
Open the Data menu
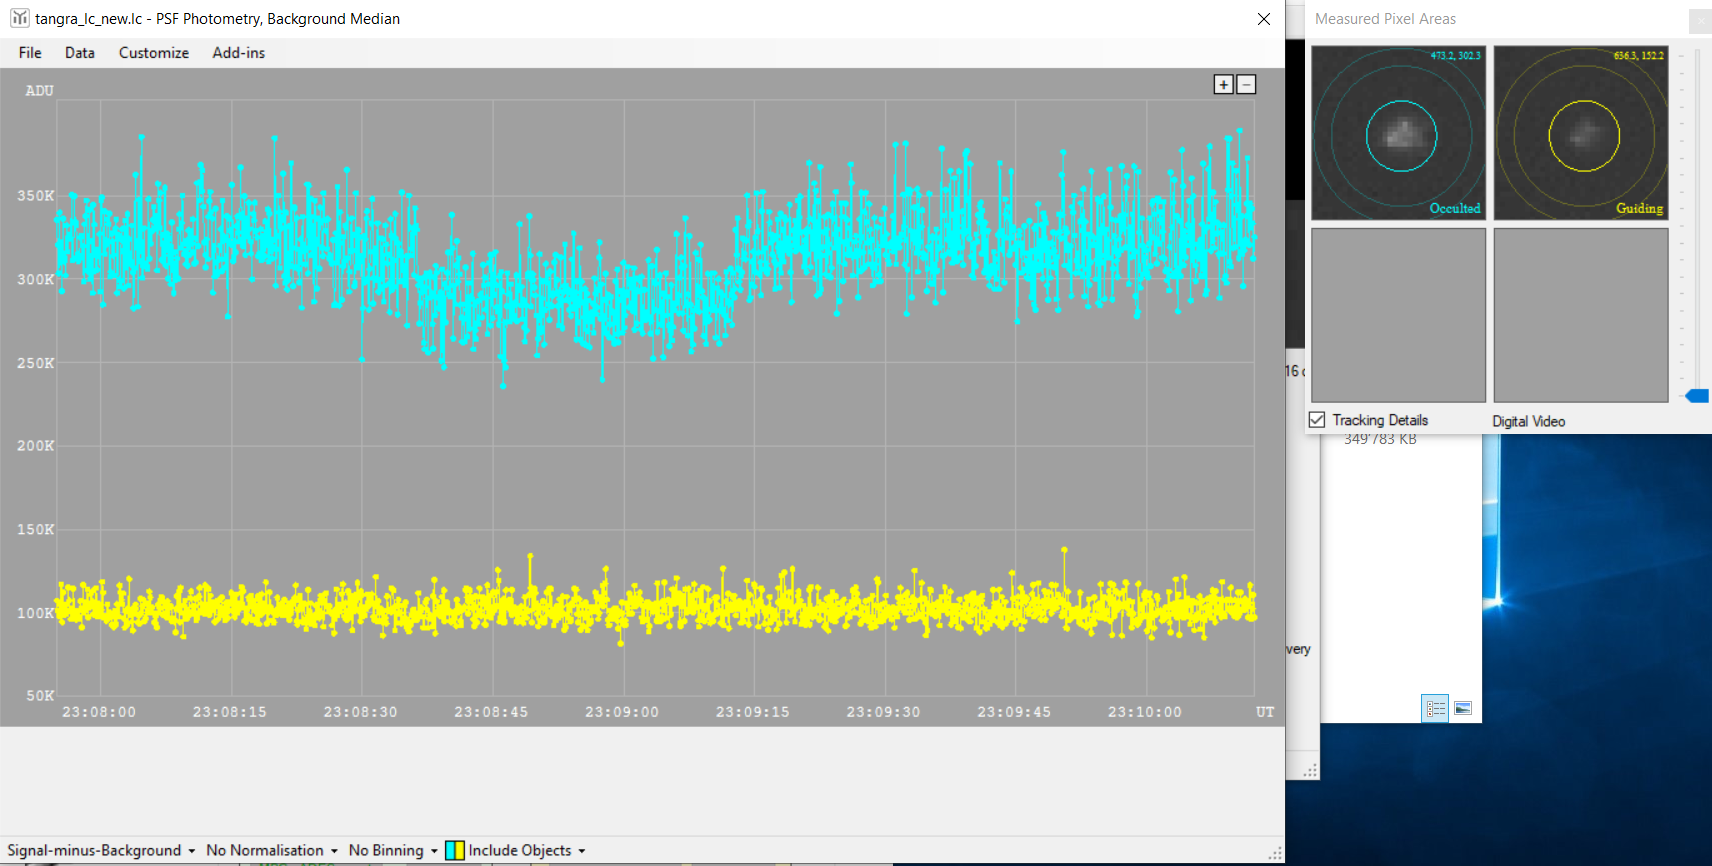pos(80,53)
